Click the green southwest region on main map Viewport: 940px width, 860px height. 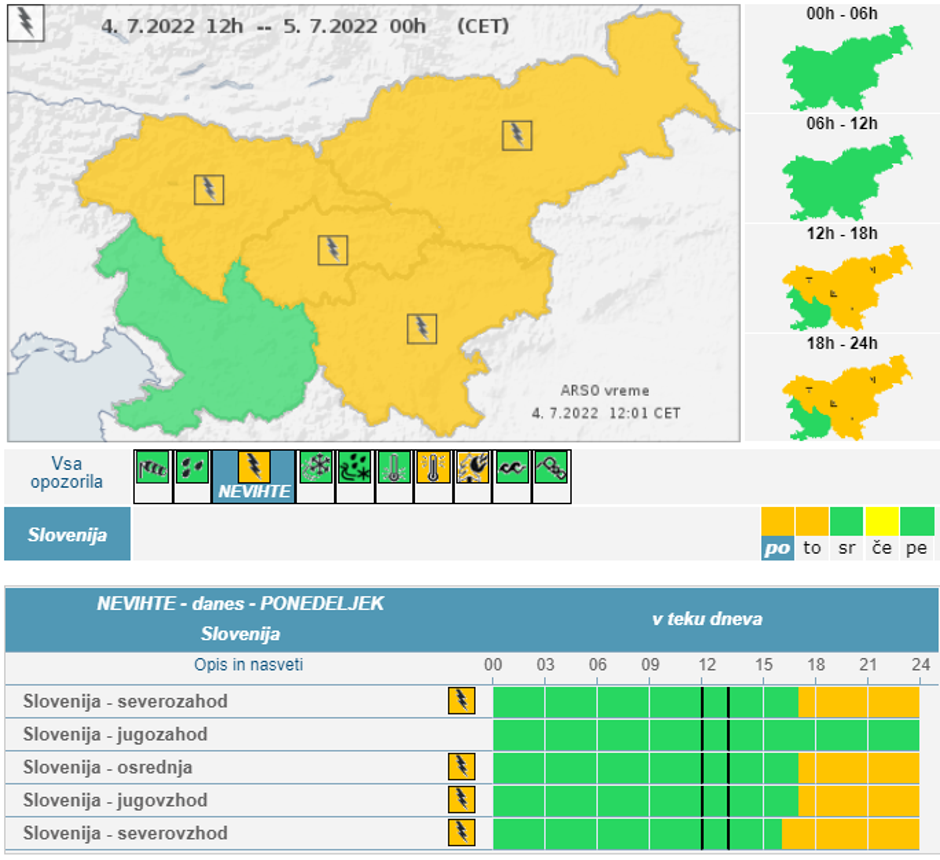pyautogui.click(x=230, y=350)
